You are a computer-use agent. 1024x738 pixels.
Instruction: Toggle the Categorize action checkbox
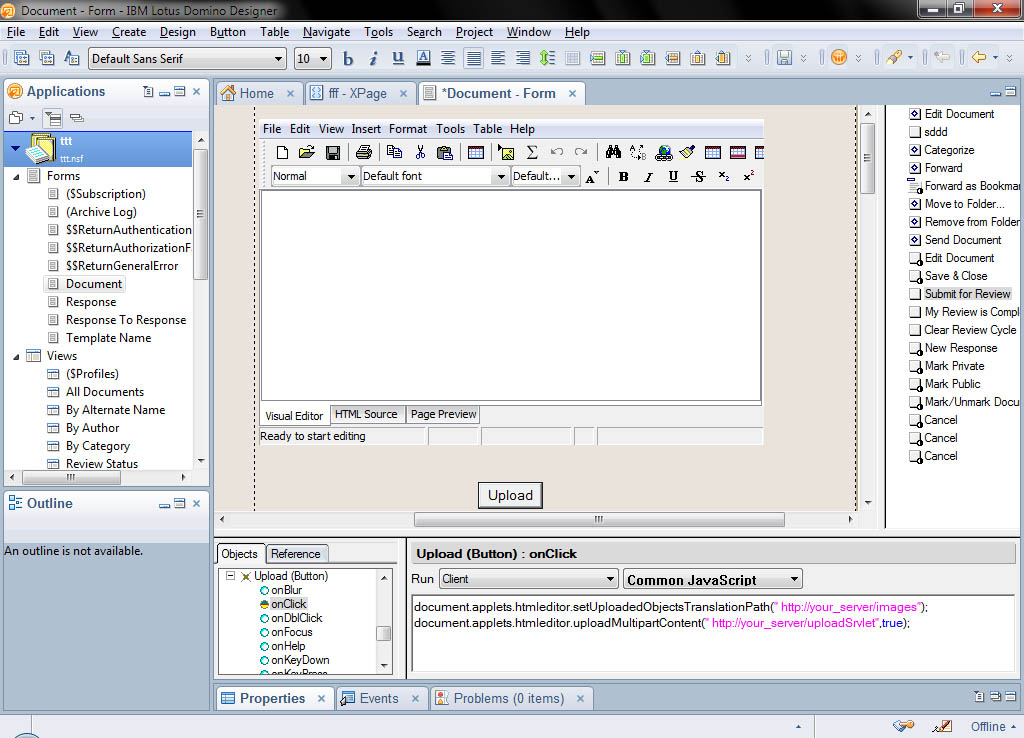pos(915,150)
